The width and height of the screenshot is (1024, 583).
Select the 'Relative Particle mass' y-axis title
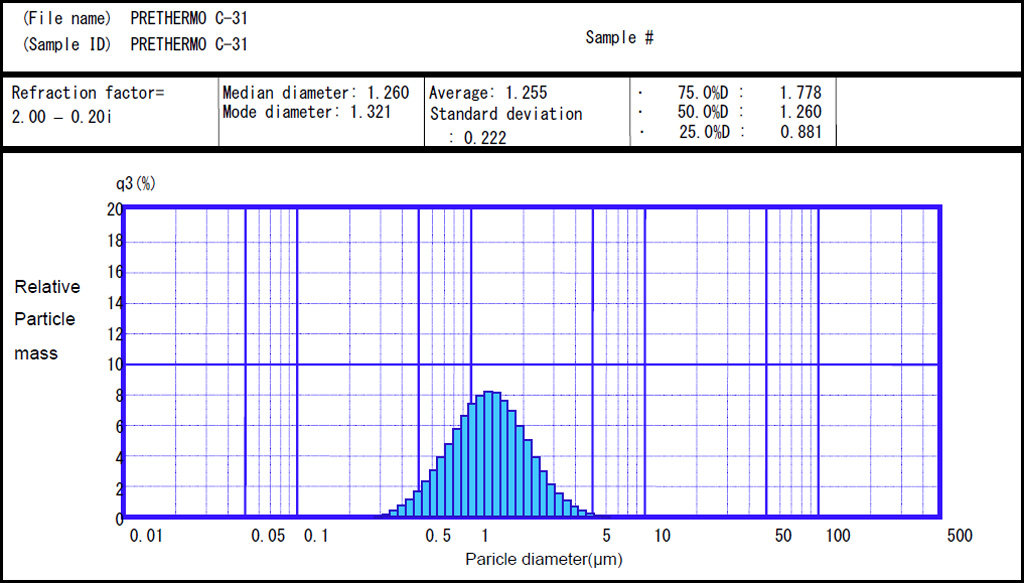pos(46,320)
